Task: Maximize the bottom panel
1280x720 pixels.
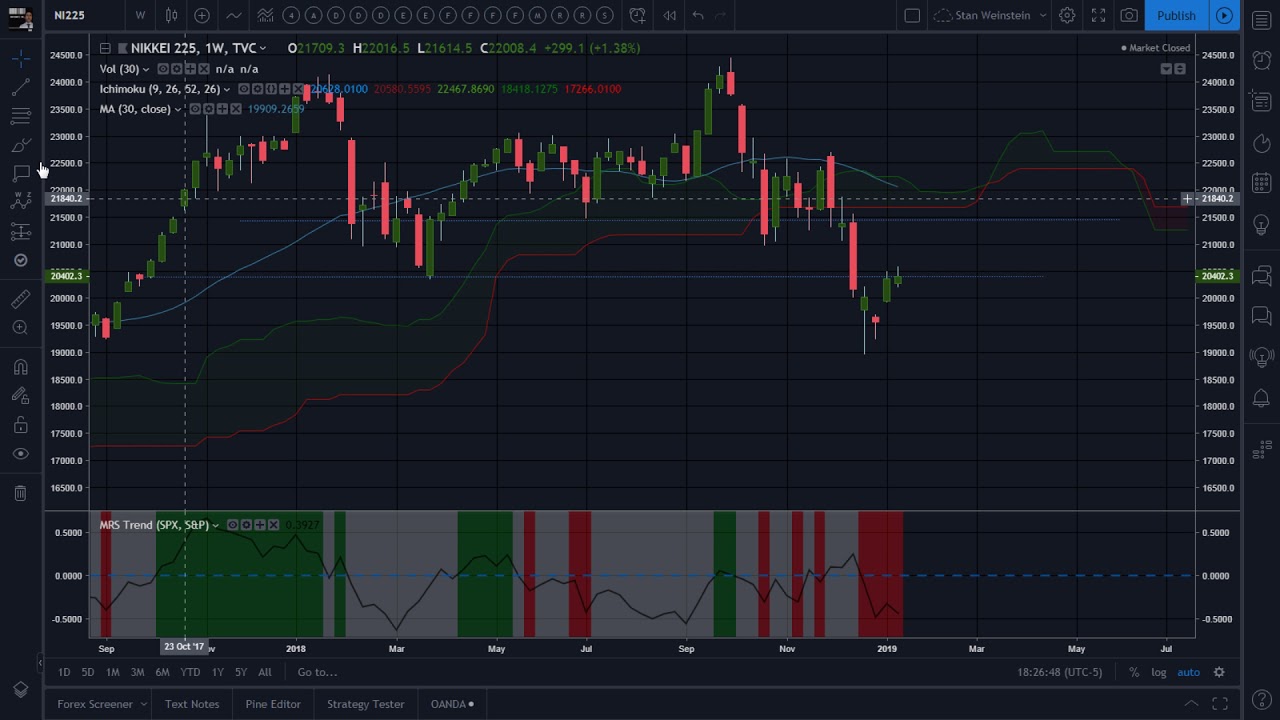Action: click(x=1219, y=704)
